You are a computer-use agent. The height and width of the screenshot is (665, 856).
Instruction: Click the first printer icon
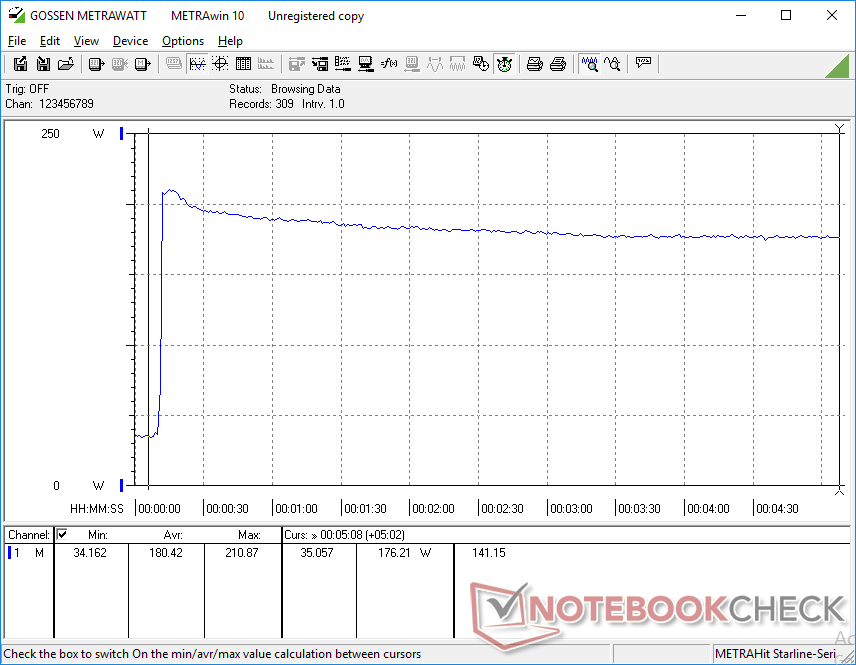tap(535, 64)
